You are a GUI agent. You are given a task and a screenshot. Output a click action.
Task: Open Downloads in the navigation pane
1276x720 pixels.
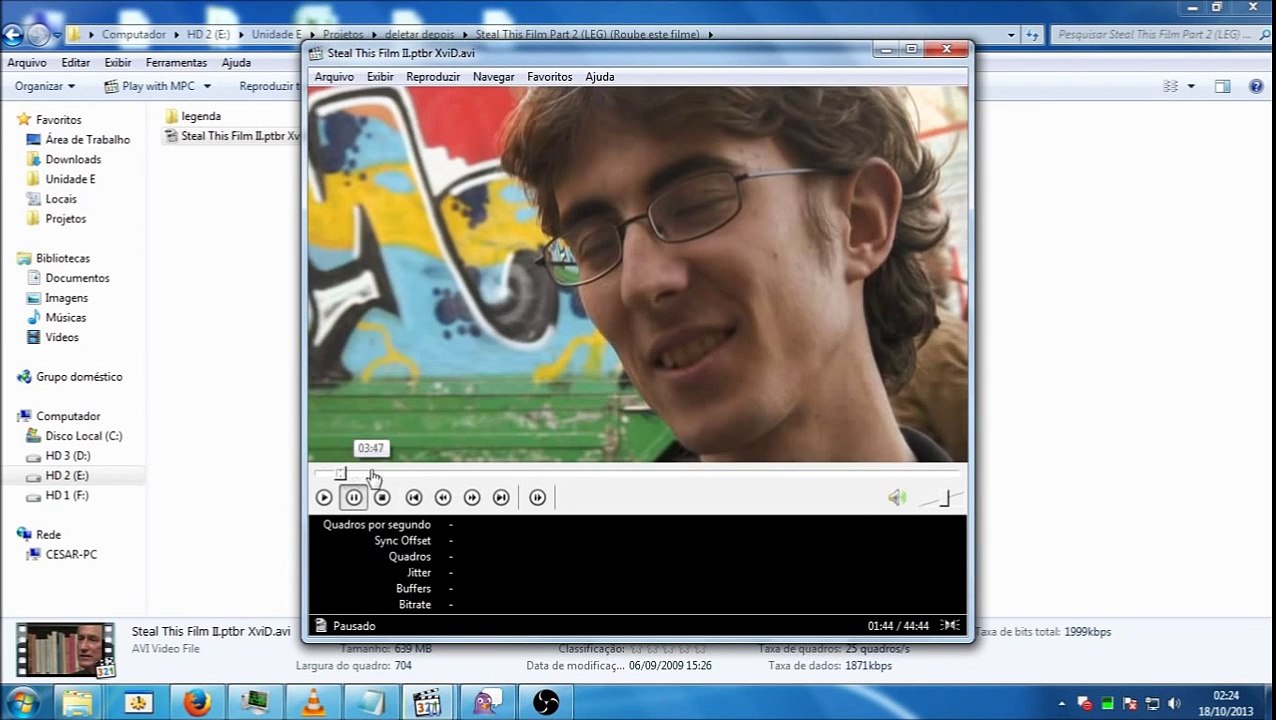[64, 159]
